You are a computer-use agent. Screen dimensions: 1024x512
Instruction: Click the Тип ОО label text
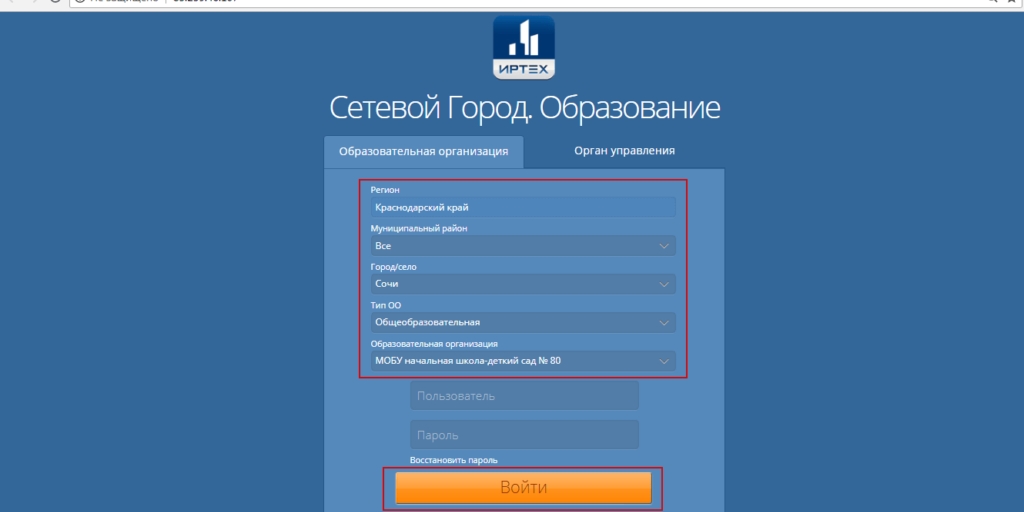tap(385, 305)
